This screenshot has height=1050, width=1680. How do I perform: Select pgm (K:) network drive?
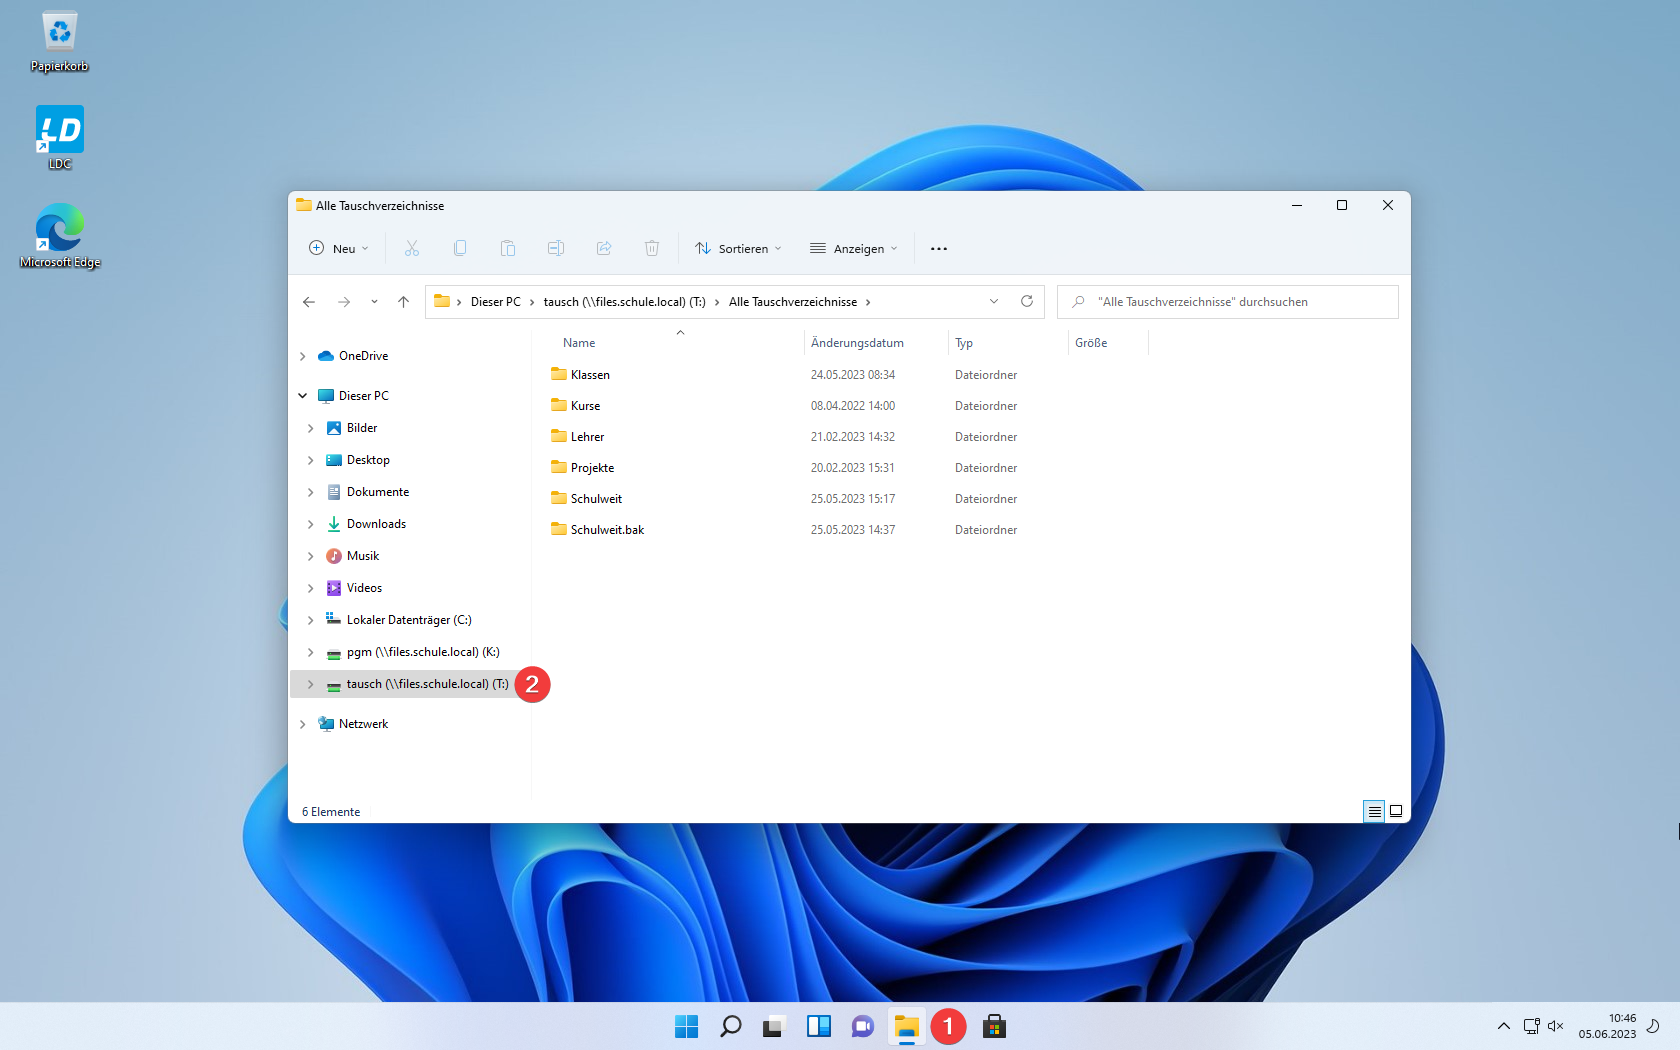[x=423, y=652]
